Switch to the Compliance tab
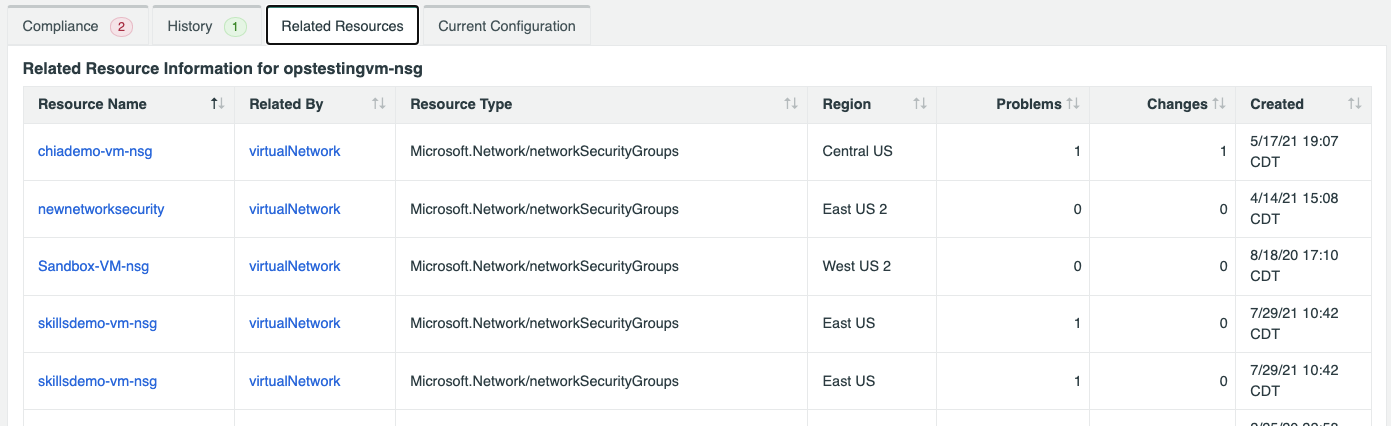This screenshot has height=426, width=1391. pyautogui.click(x=61, y=27)
